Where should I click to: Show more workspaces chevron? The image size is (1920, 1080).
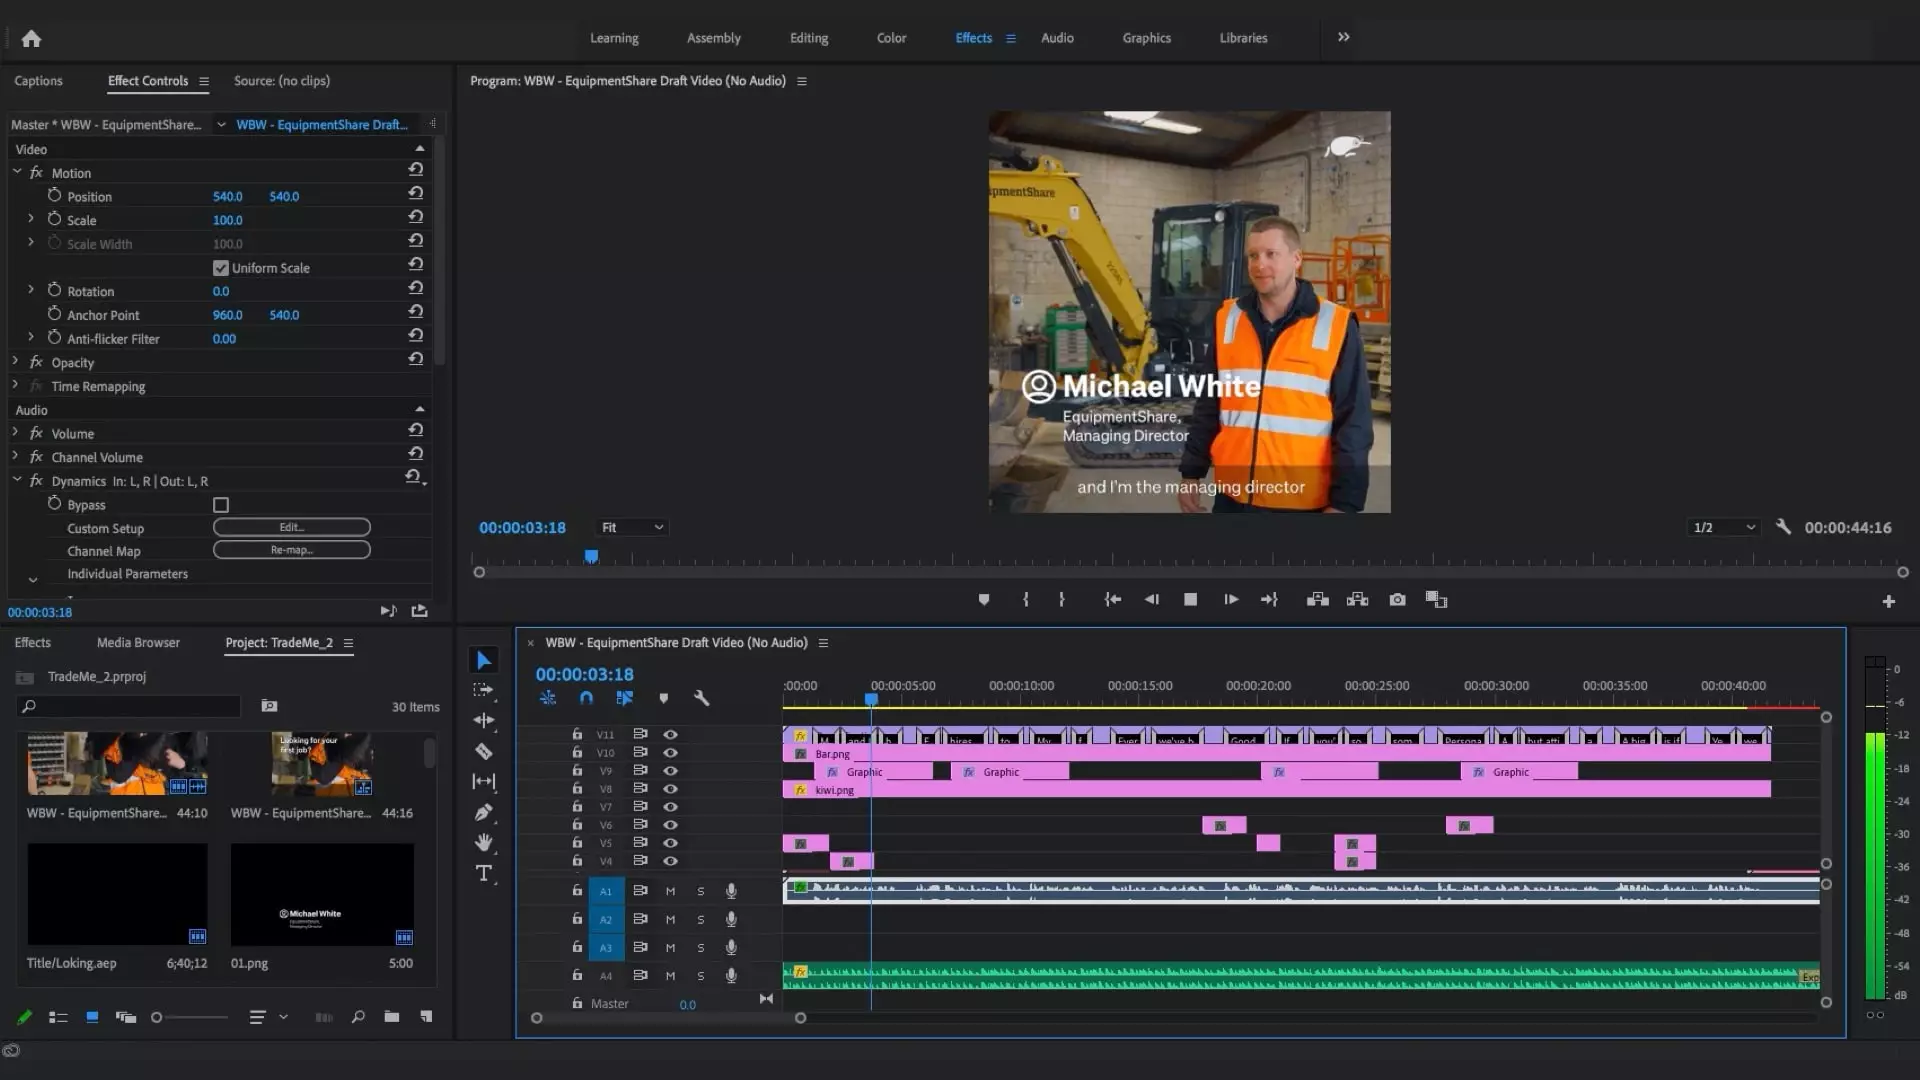[x=1343, y=37]
